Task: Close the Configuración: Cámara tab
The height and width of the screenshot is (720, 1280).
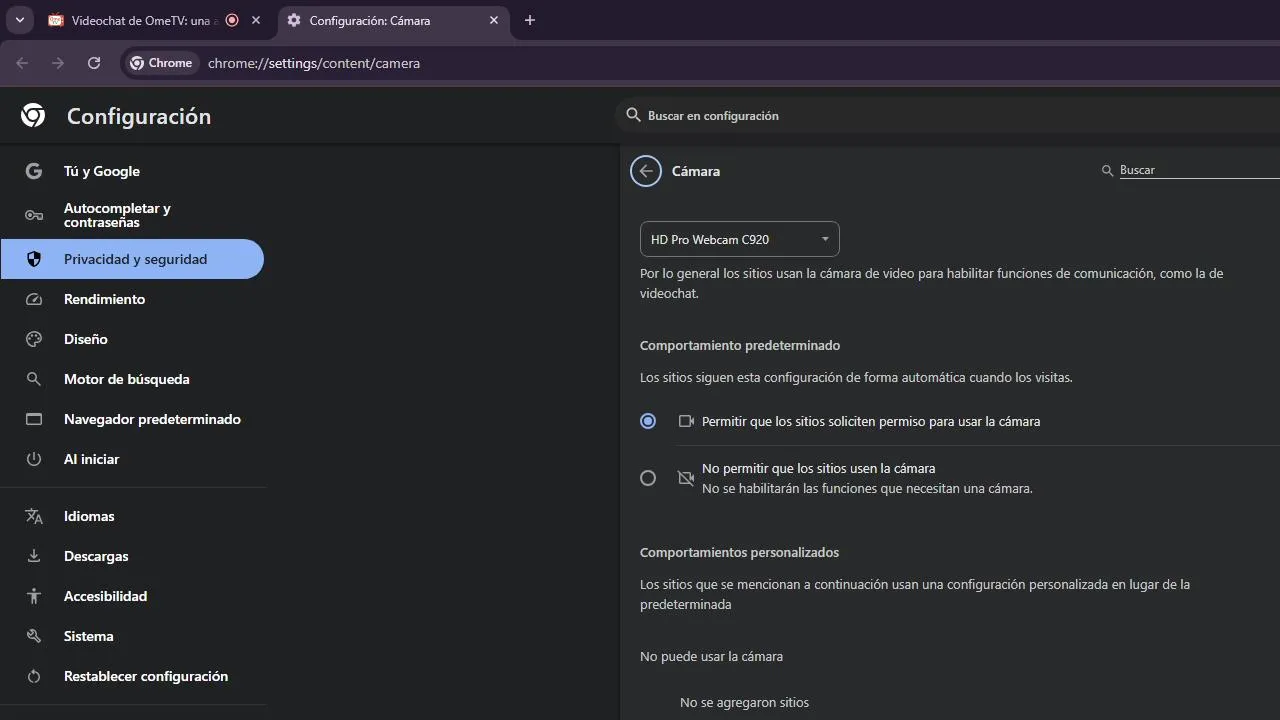Action: pos(494,20)
